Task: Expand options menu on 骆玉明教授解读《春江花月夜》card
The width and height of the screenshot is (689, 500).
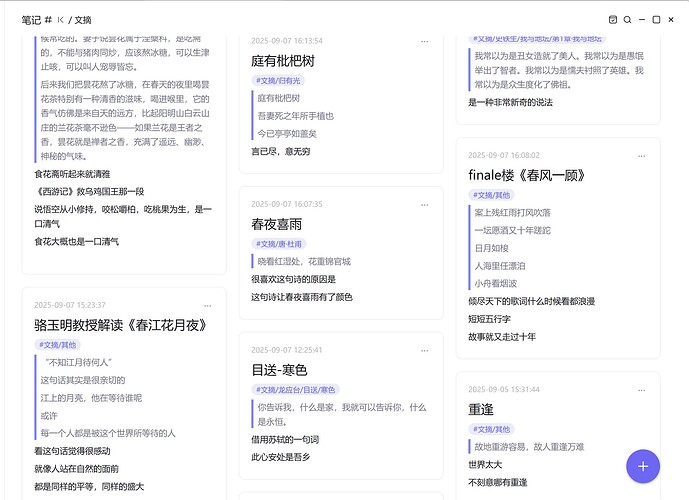Action: pos(208,305)
